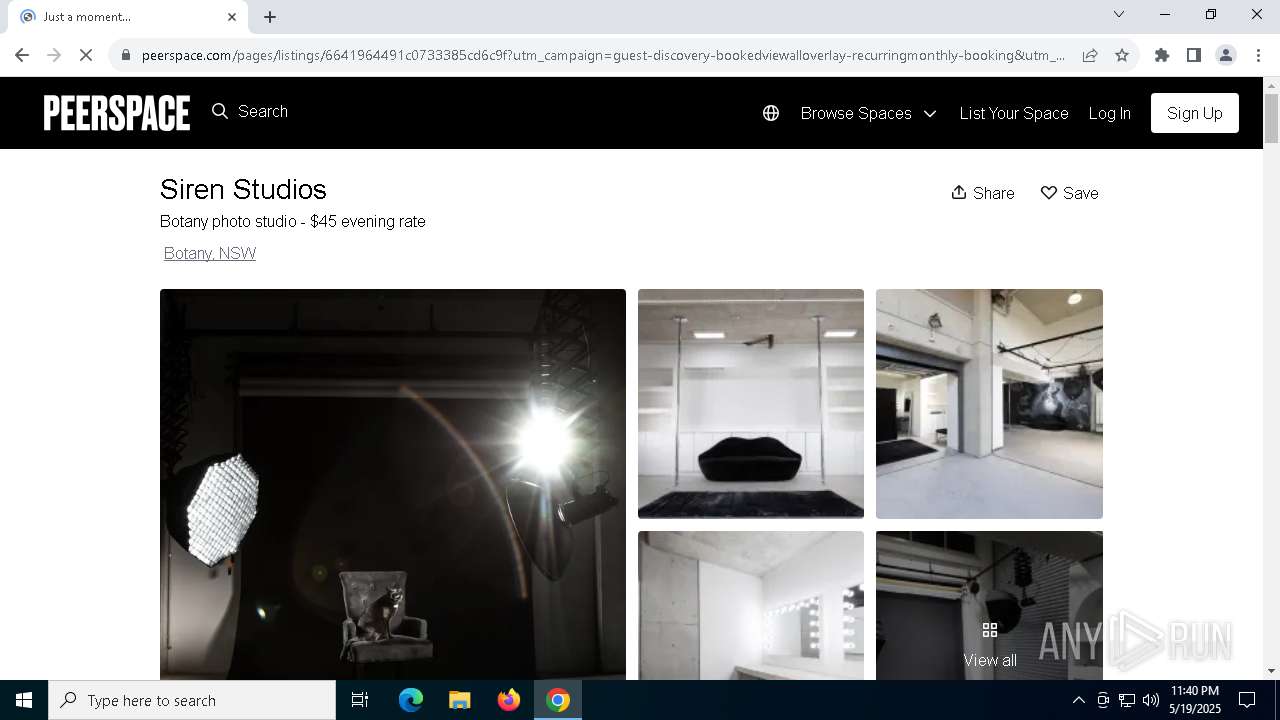Open the language globe icon
Screen dimensions: 1280x720
click(x=771, y=113)
